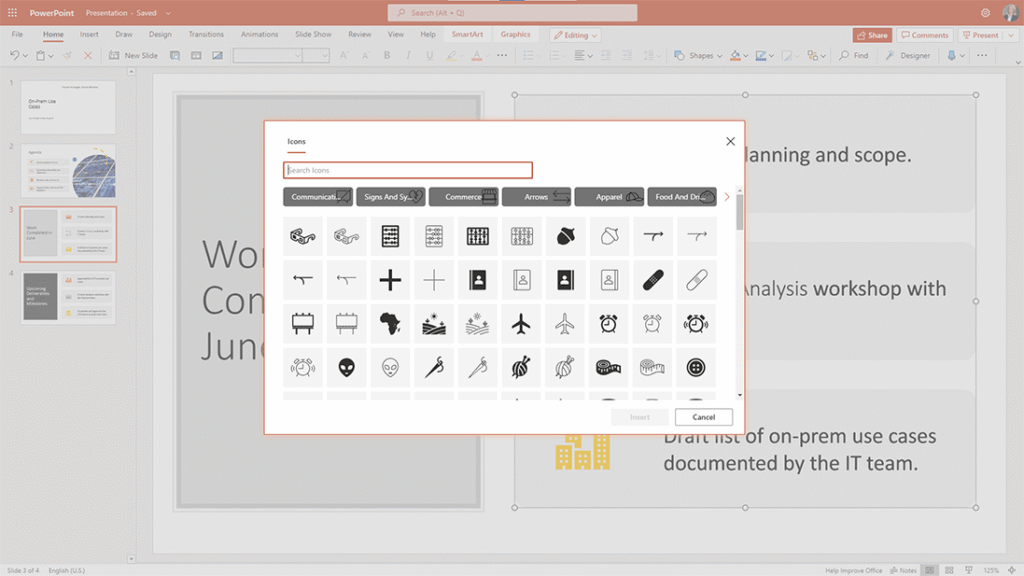Click the Cancel button in Icons dialog
This screenshot has height=576, width=1024.
pyautogui.click(x=703, y=417)
